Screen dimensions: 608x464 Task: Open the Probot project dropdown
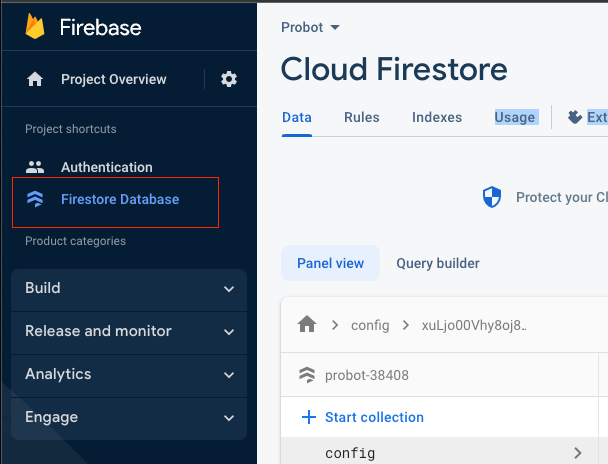[x=311, y=27]
